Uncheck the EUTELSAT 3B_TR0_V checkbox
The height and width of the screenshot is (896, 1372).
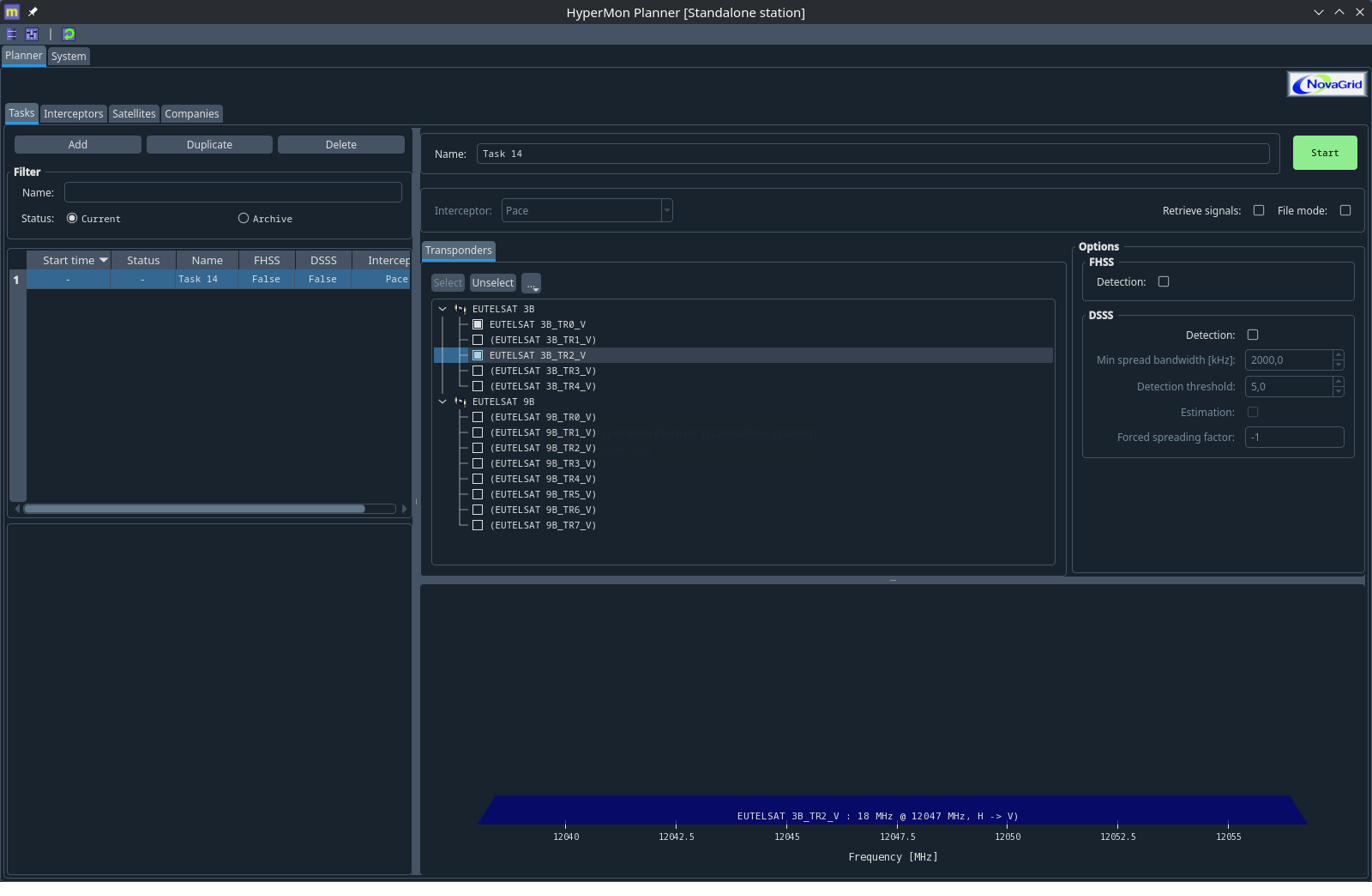pos(478,324)
